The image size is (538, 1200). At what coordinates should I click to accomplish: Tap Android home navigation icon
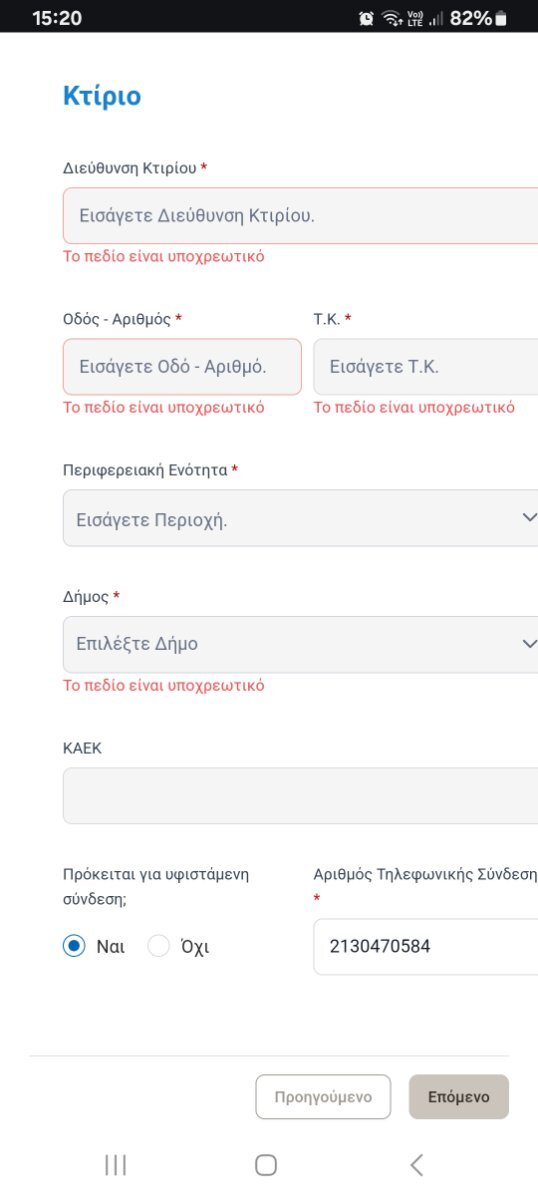(x=266, y=1164)
